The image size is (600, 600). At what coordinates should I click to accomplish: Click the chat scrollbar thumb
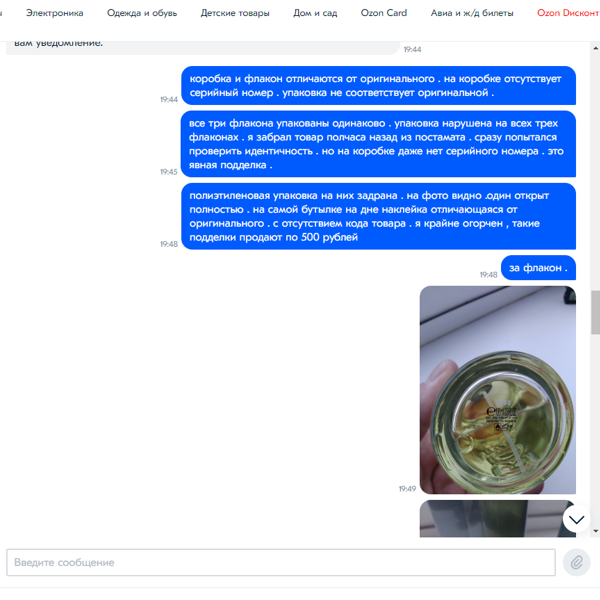[x=595, y=312]
